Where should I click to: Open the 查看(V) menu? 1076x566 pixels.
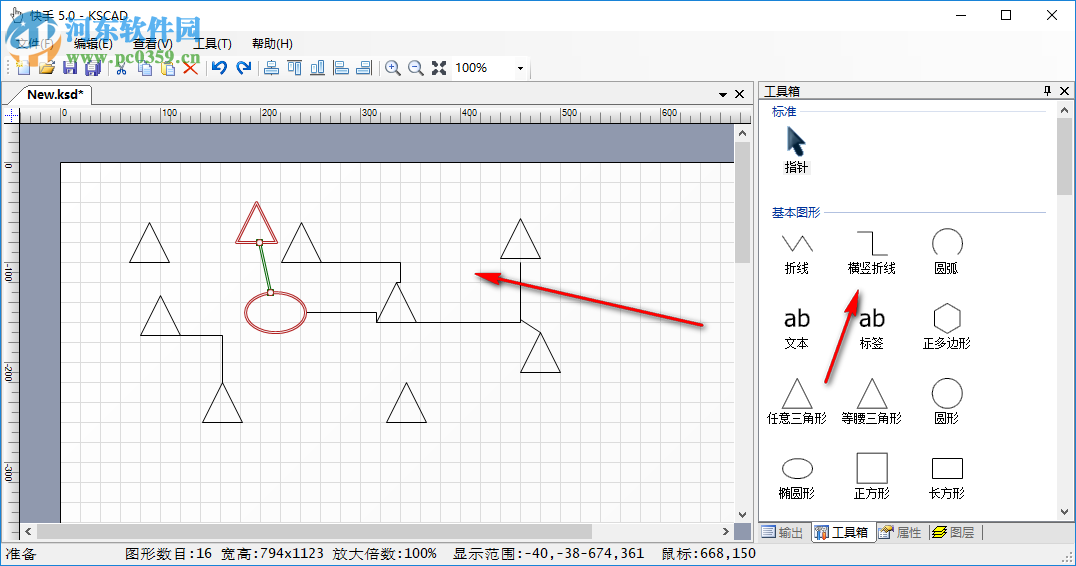[153, 44]
